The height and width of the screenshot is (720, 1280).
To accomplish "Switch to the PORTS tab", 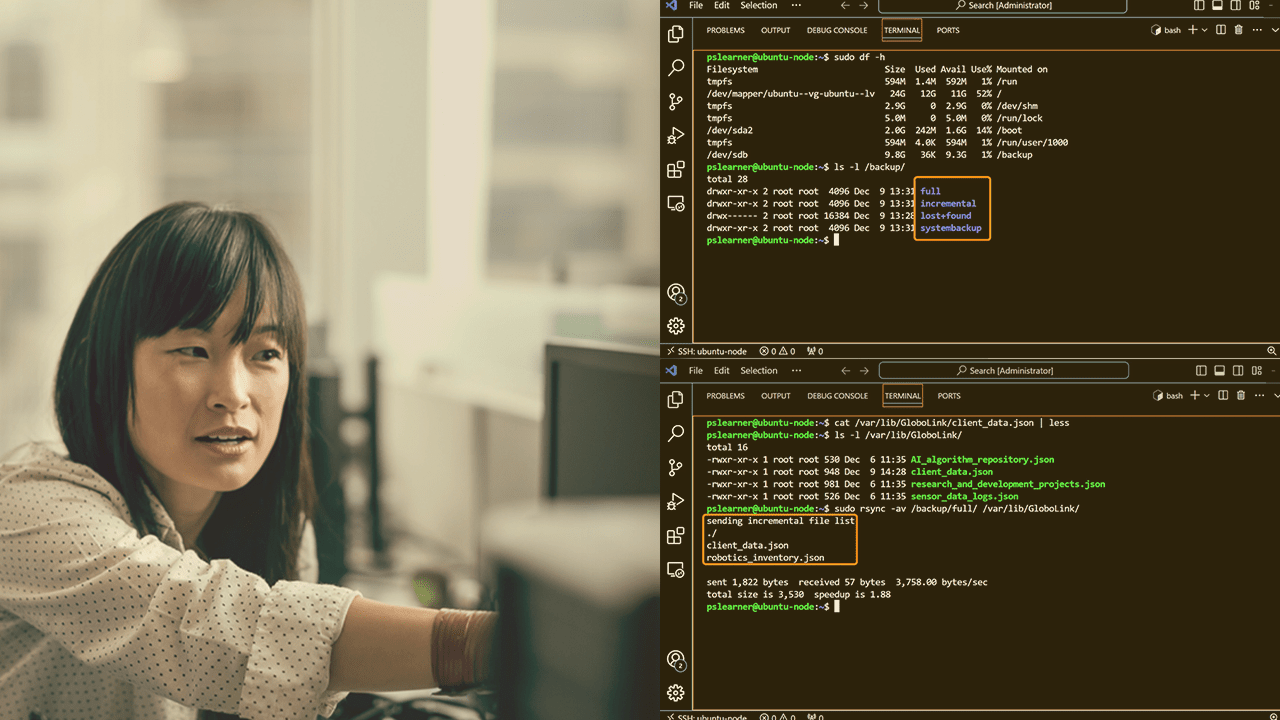I will 947,30.
